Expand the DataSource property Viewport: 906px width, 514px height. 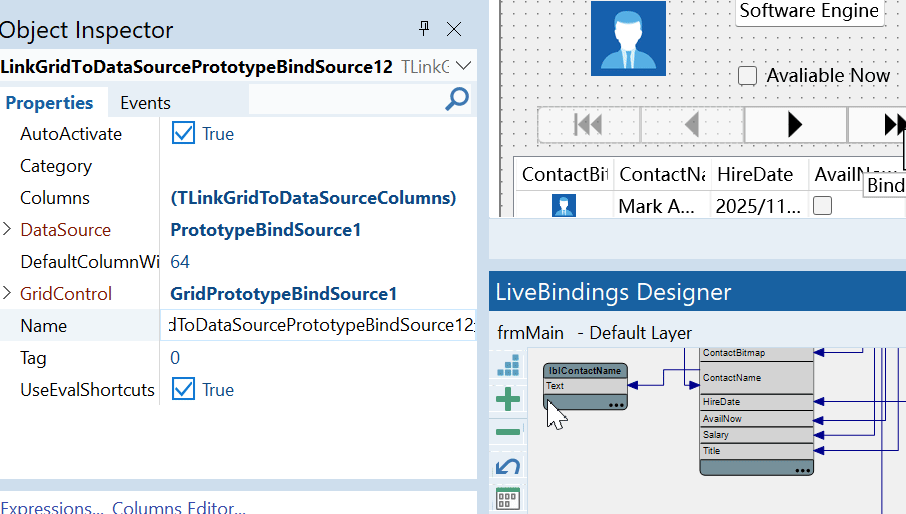tap(8, 230)
